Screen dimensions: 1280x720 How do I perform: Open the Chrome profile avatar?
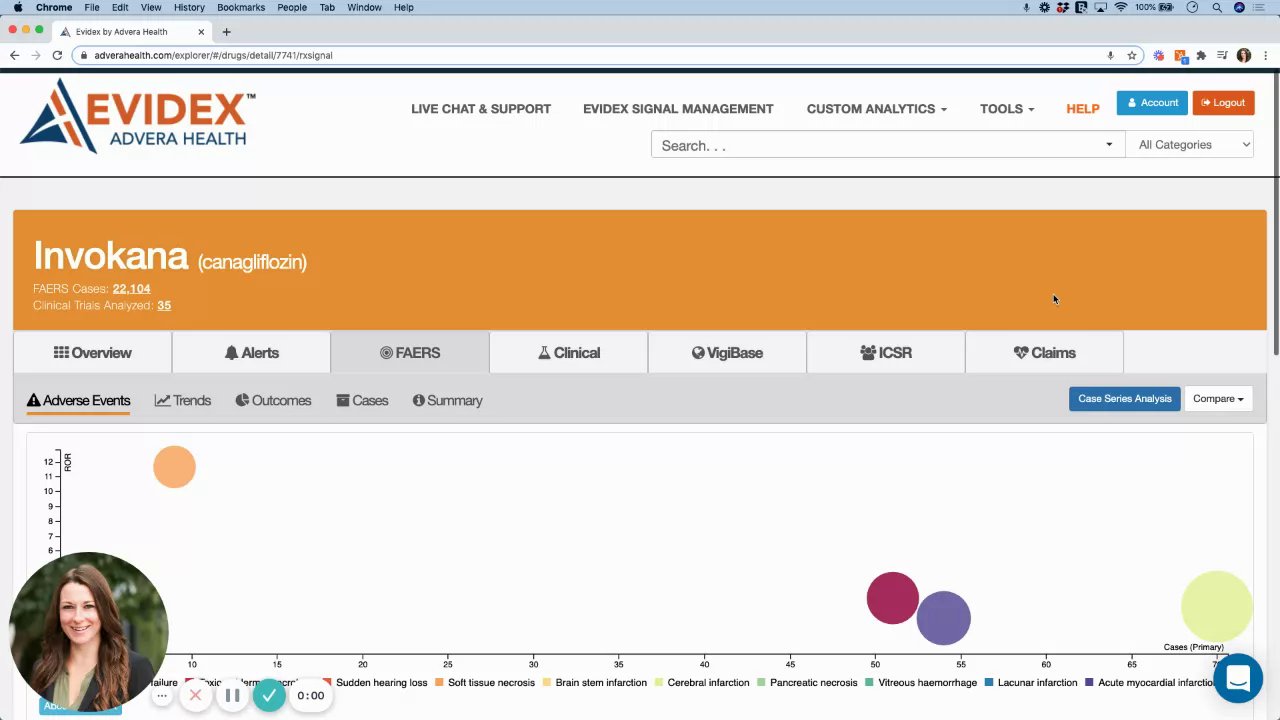click(1244, 55)
